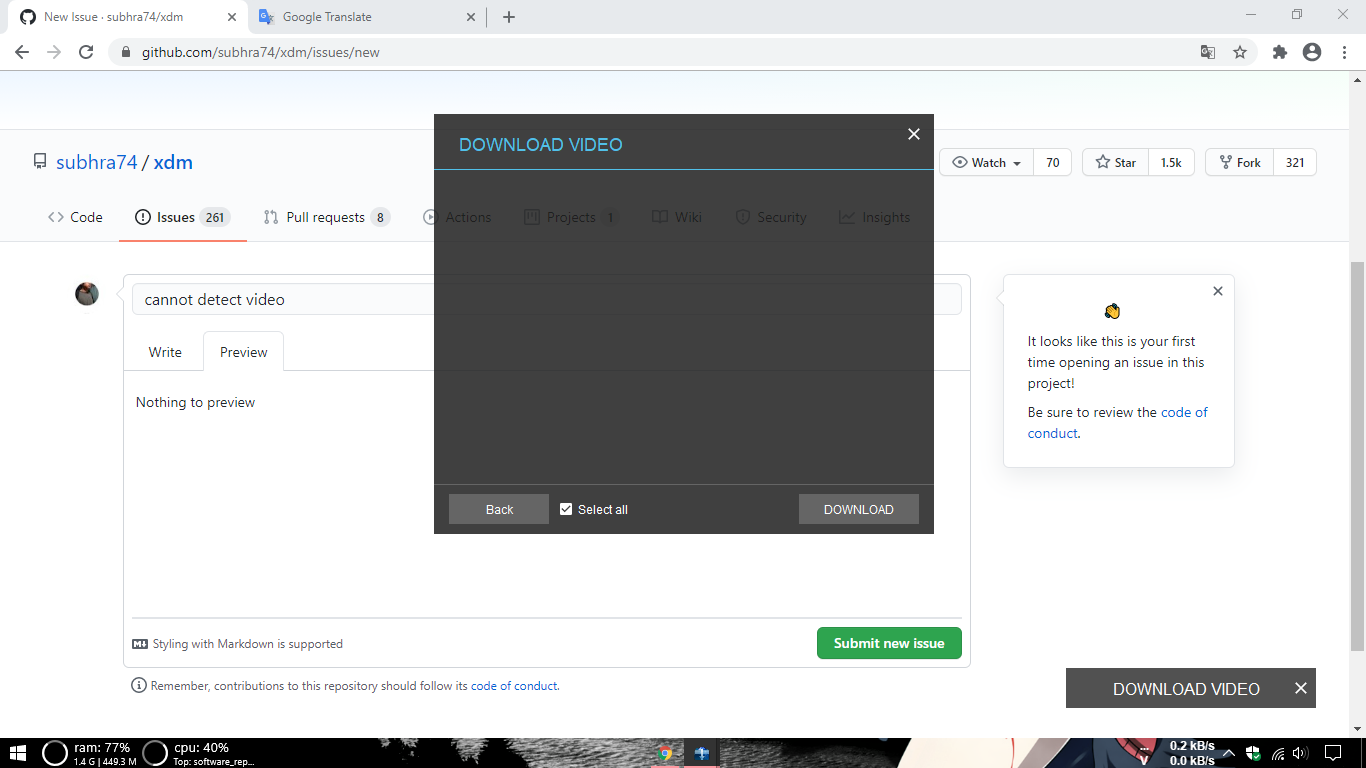This screenshot has width=1366, height=768.
Task: Go back in browser
Action: [22, 52]
